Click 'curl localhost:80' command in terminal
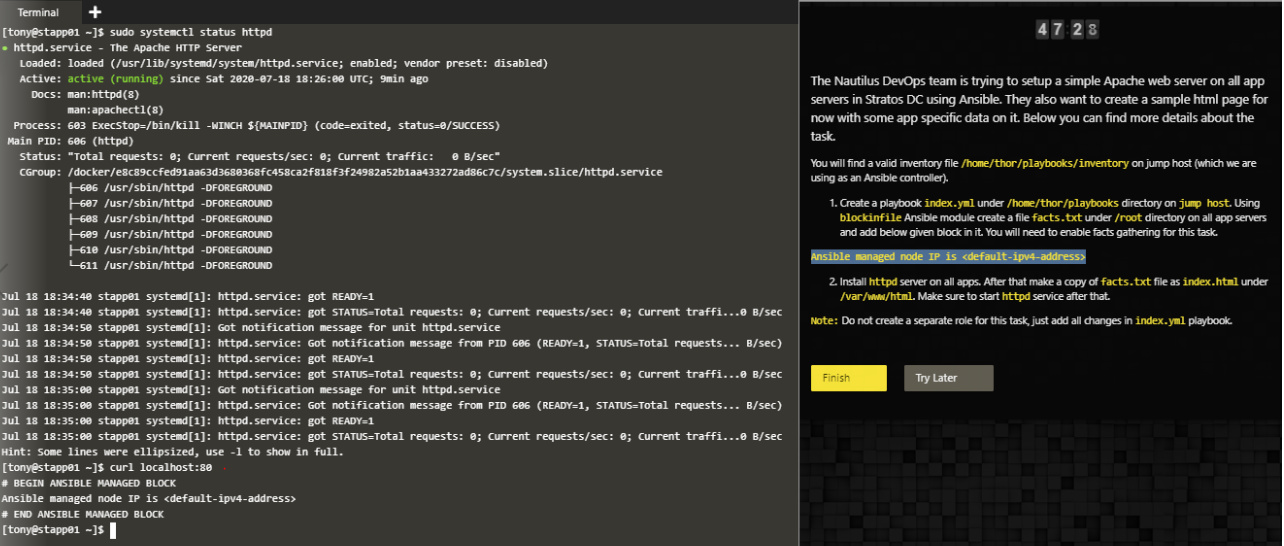Screen dimensions: 1284x546 point(160,468)
